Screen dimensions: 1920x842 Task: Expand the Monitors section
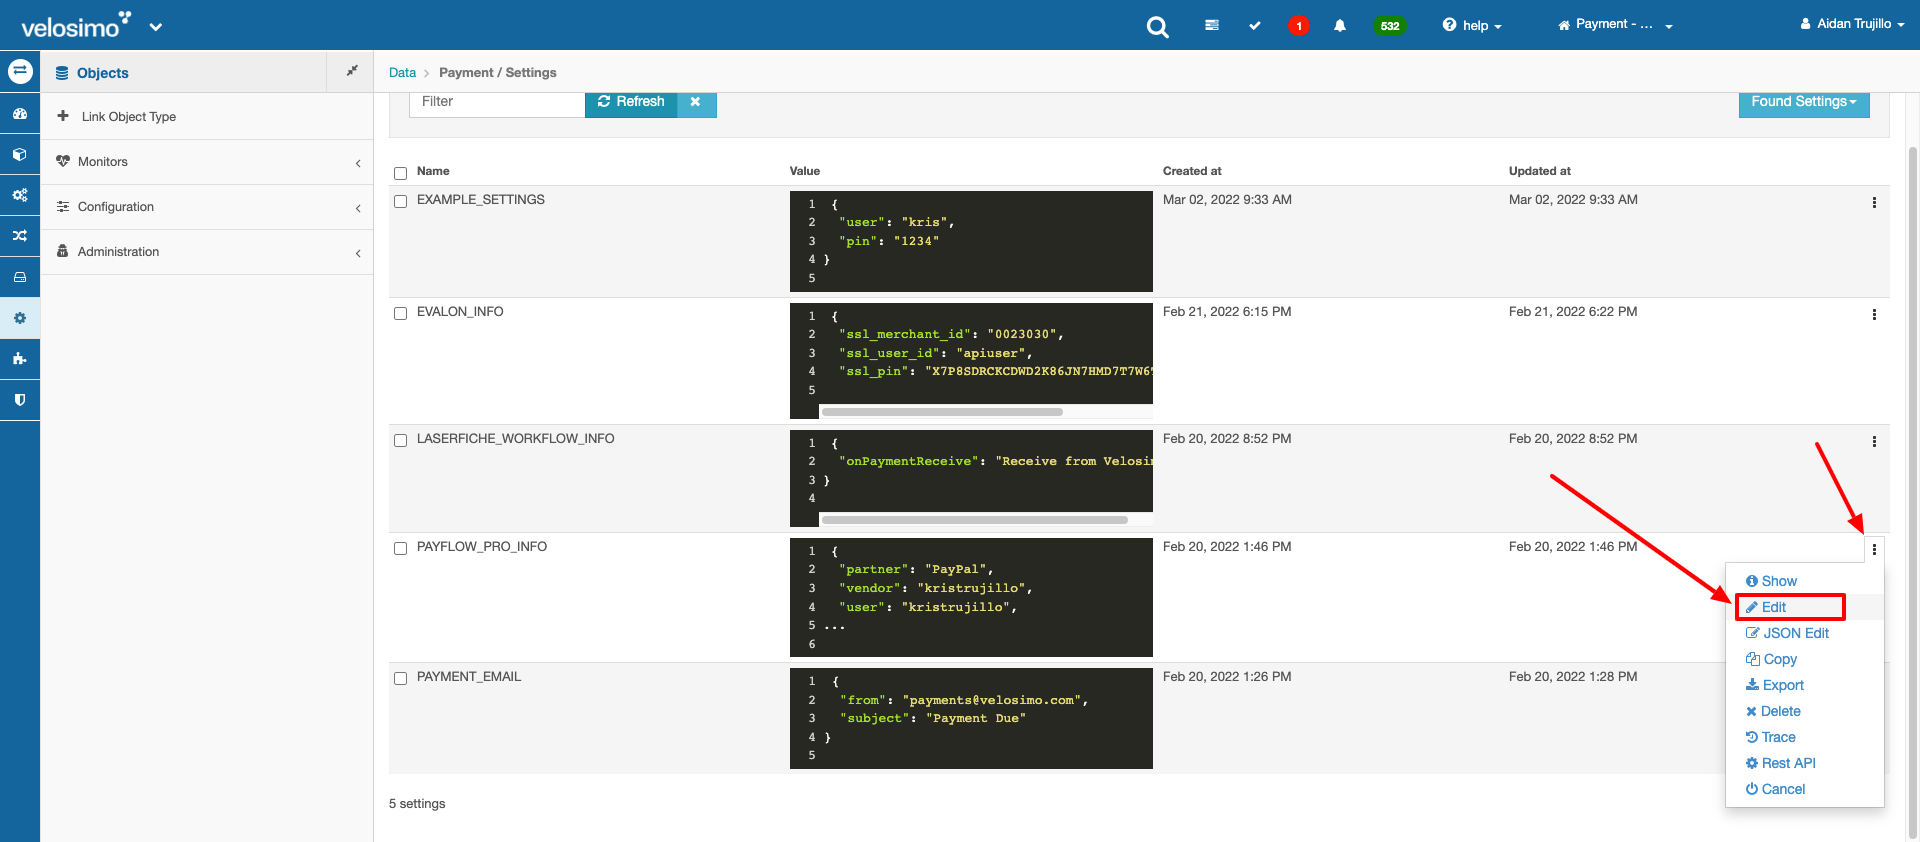pyautogui.click(x=207, y=162)
